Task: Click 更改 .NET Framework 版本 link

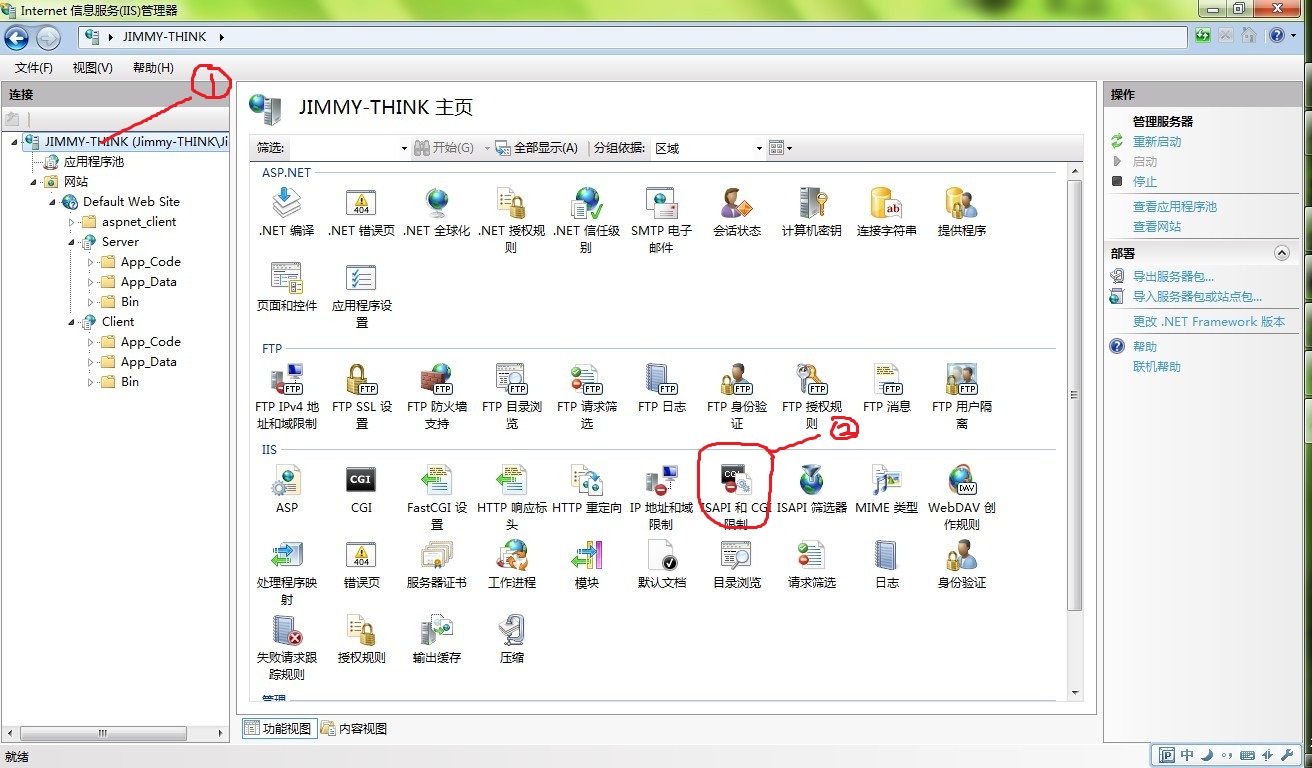Action: [x=1209, y=322]
